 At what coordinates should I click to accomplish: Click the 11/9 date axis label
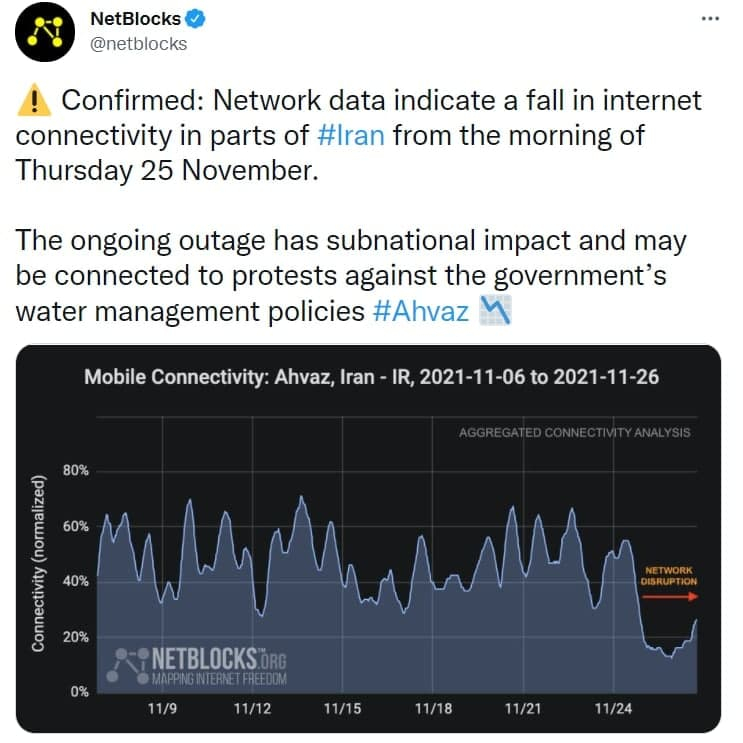(x=162, y=709)
